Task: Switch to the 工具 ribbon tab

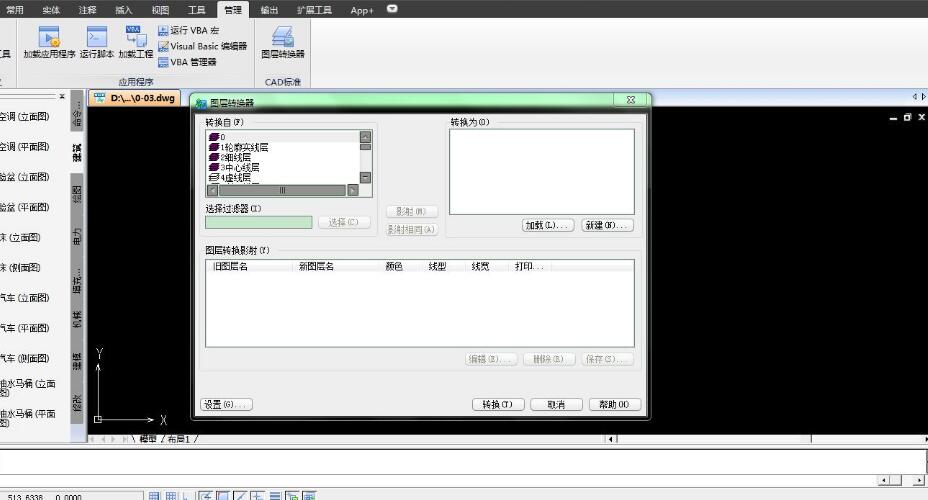Action: click(x=196, y=10)
